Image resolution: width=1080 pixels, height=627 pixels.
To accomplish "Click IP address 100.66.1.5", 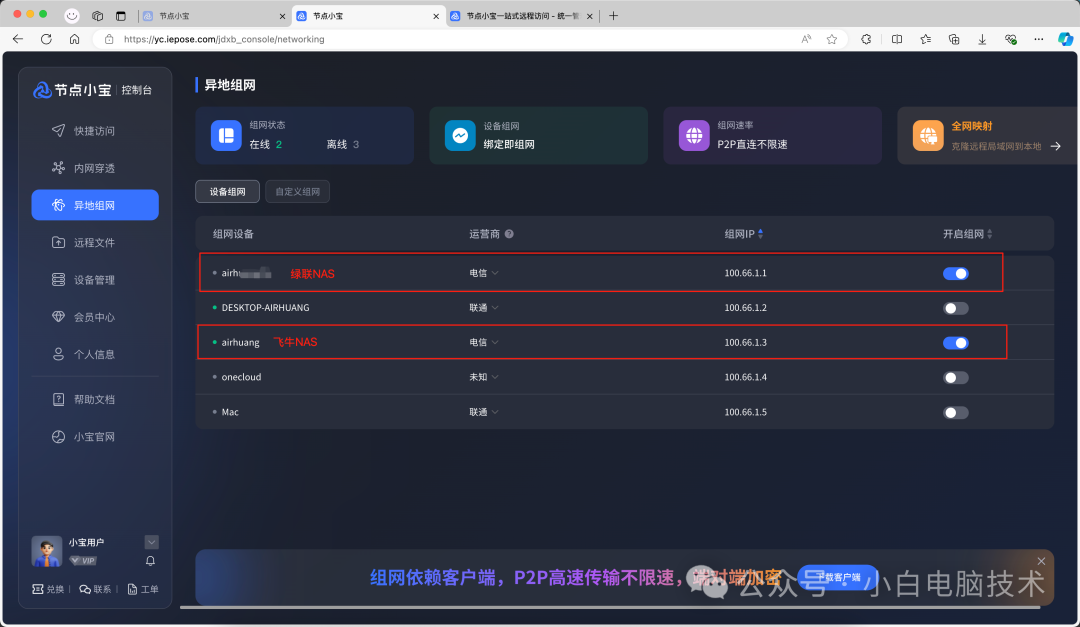I will click(x=745, y=412).
